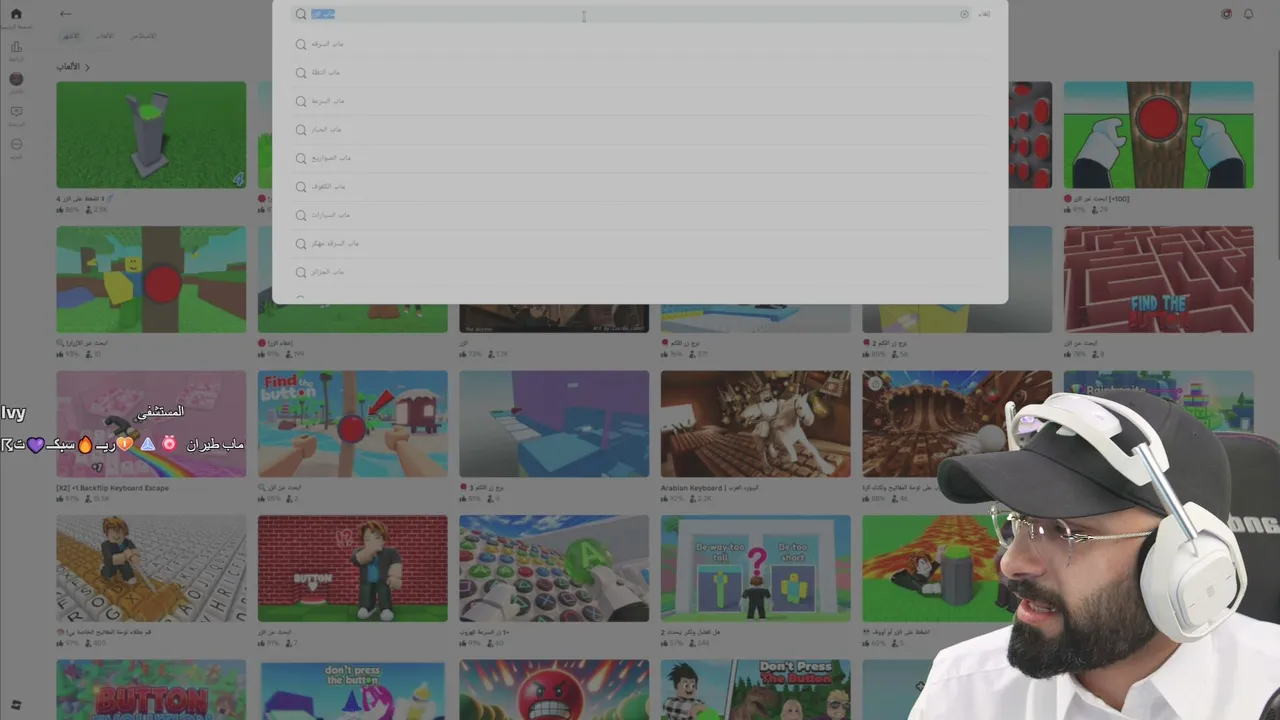Open the Robux balance icon
The image size is (1280, 720).
click(1227, 14)
